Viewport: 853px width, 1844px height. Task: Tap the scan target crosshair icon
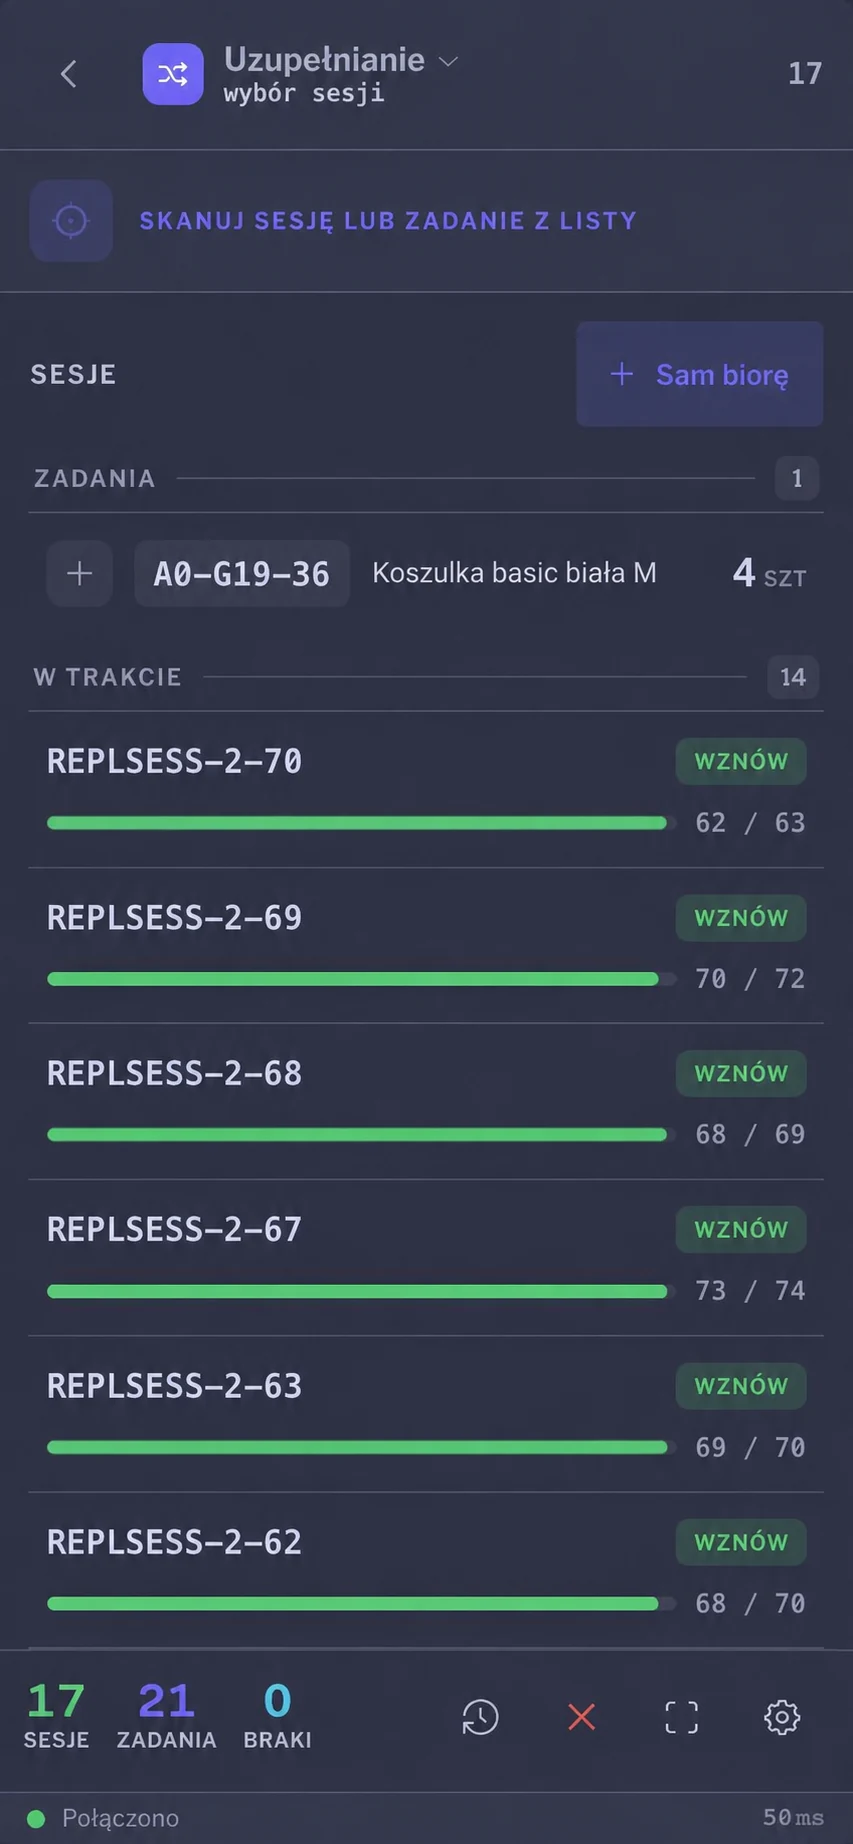pyautogui.click(x=71, y=221)
